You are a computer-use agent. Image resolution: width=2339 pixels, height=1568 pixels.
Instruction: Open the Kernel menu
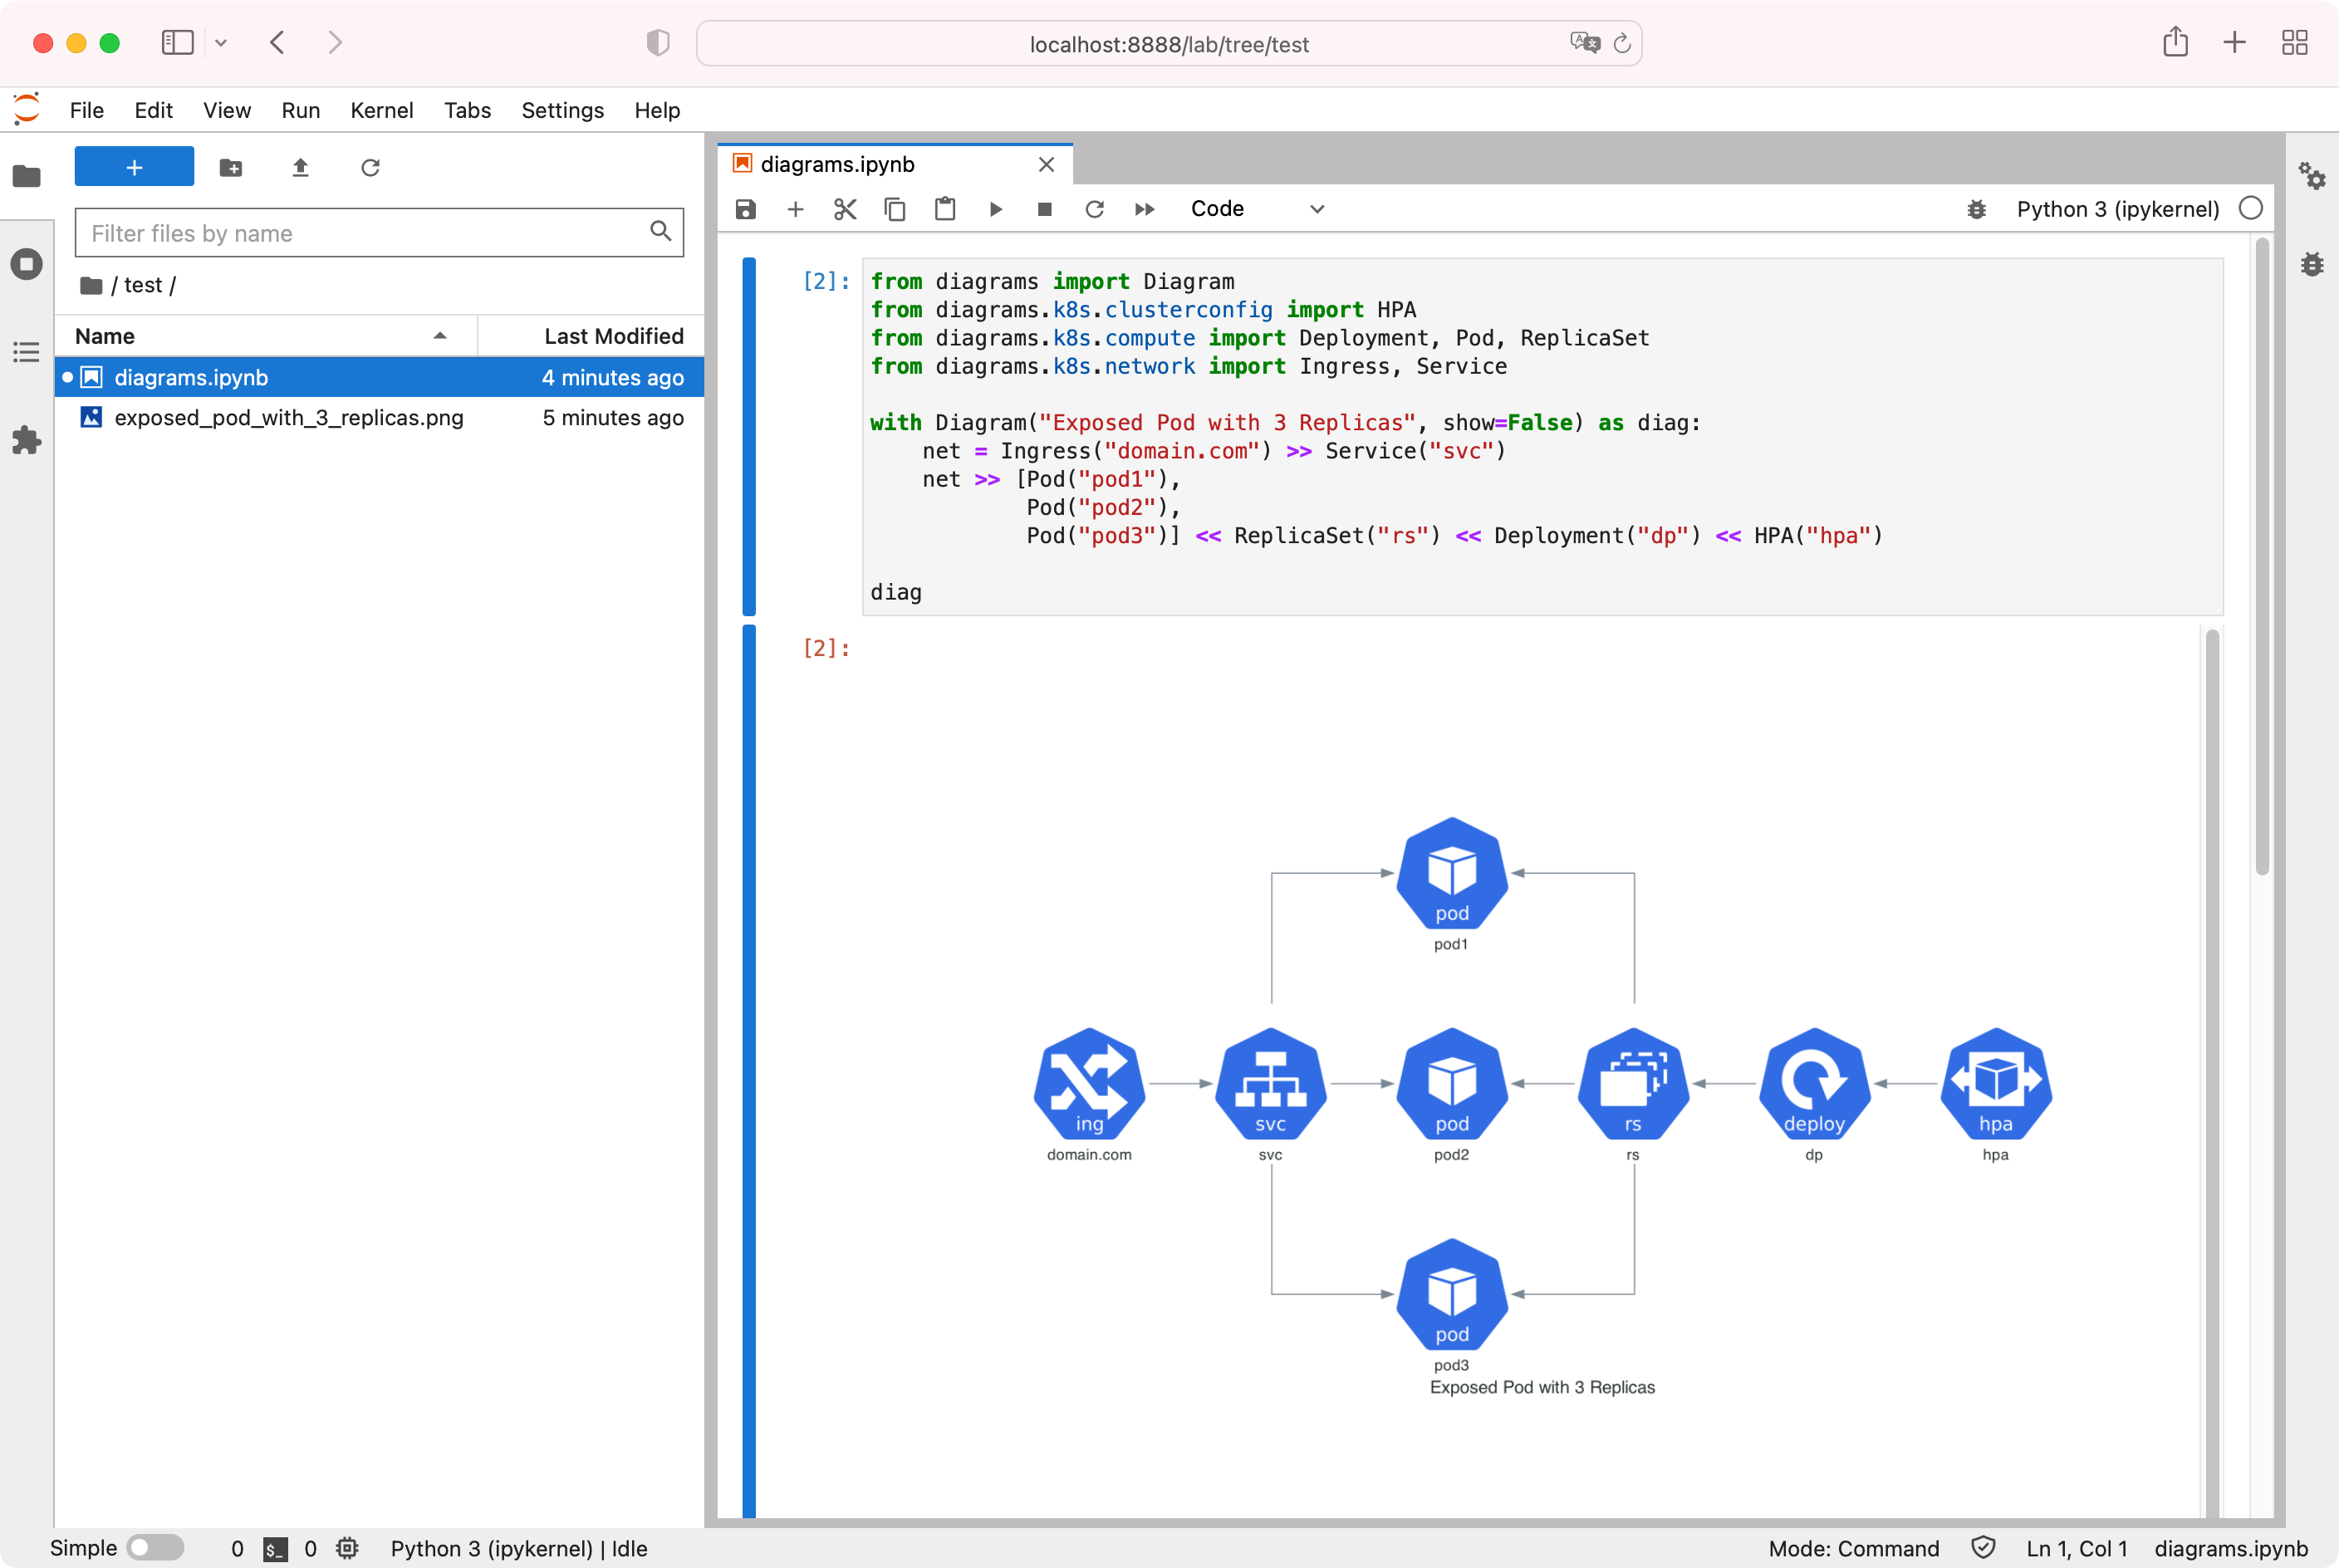click(381, 110)
